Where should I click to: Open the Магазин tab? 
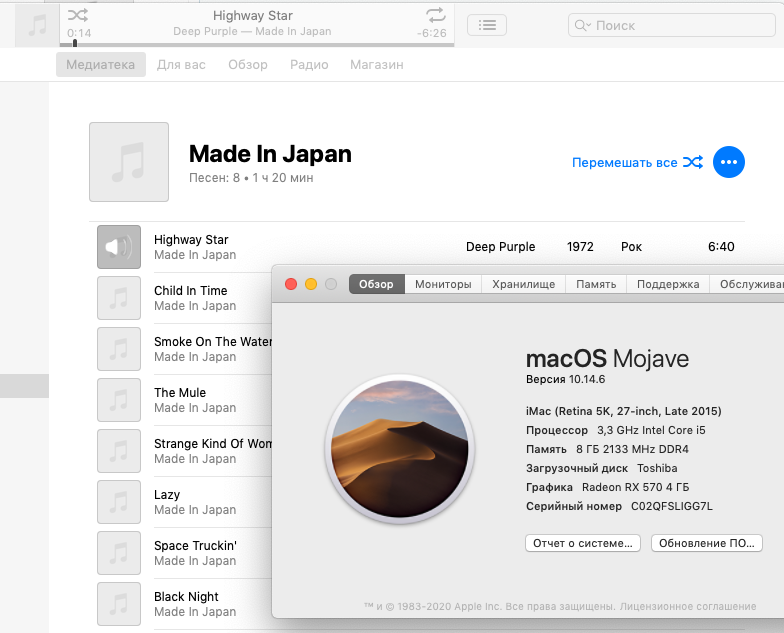(x=376, y=64)
